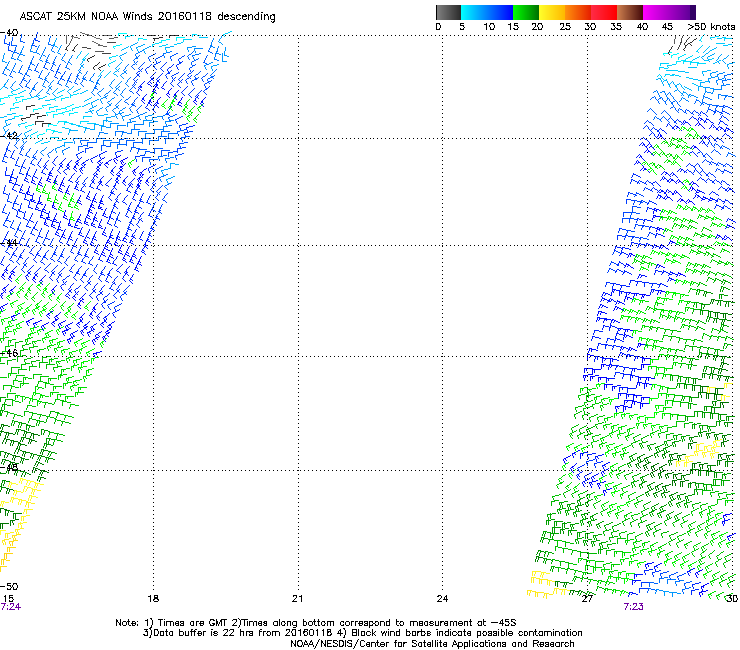Viewport: 740px width, 650px height.
Task: Select the gray 0-5 knots legend swatch
Action: [448, 12]
